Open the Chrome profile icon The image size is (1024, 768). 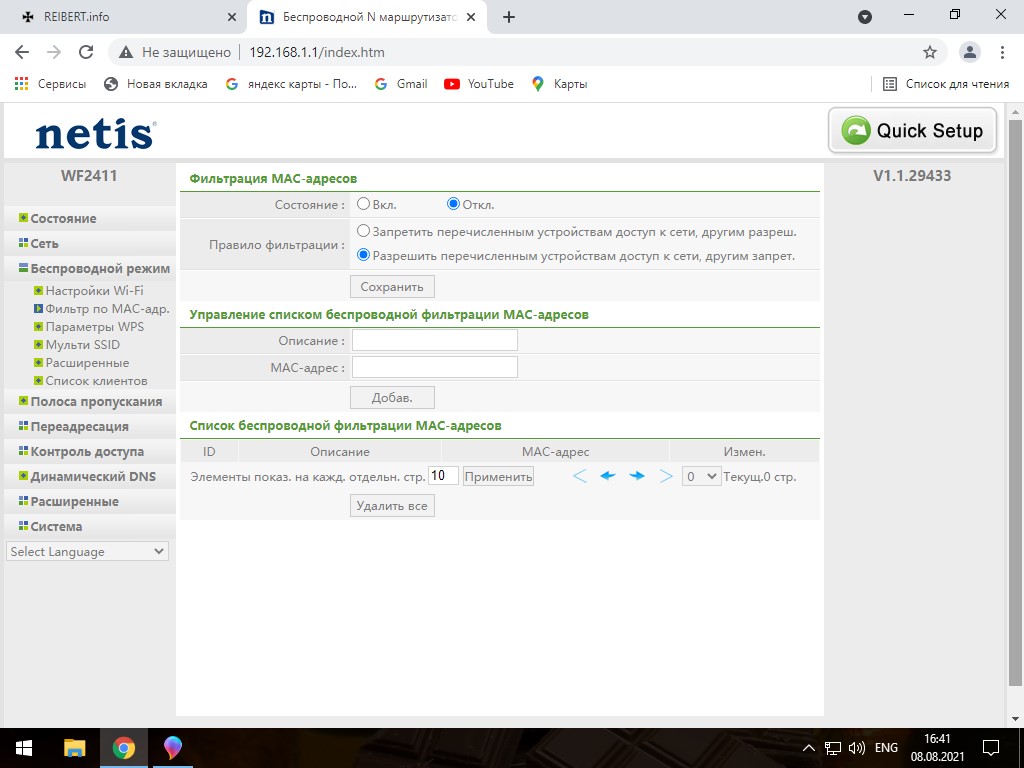[970, 52]
